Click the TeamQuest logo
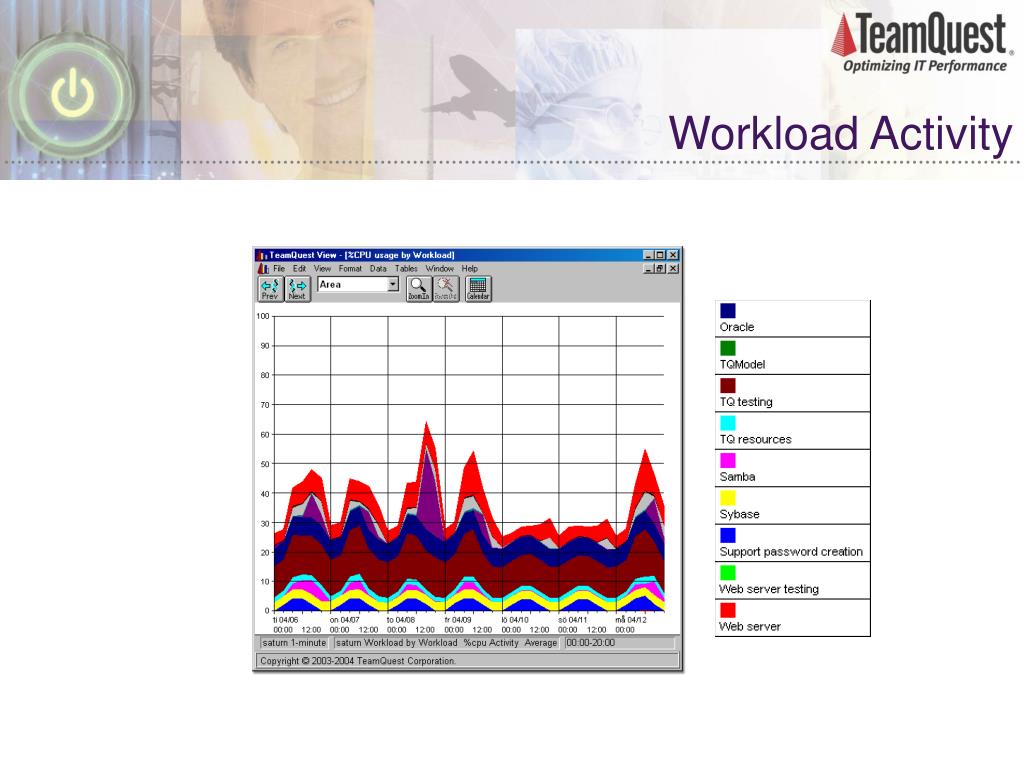 tap(921, 42)
